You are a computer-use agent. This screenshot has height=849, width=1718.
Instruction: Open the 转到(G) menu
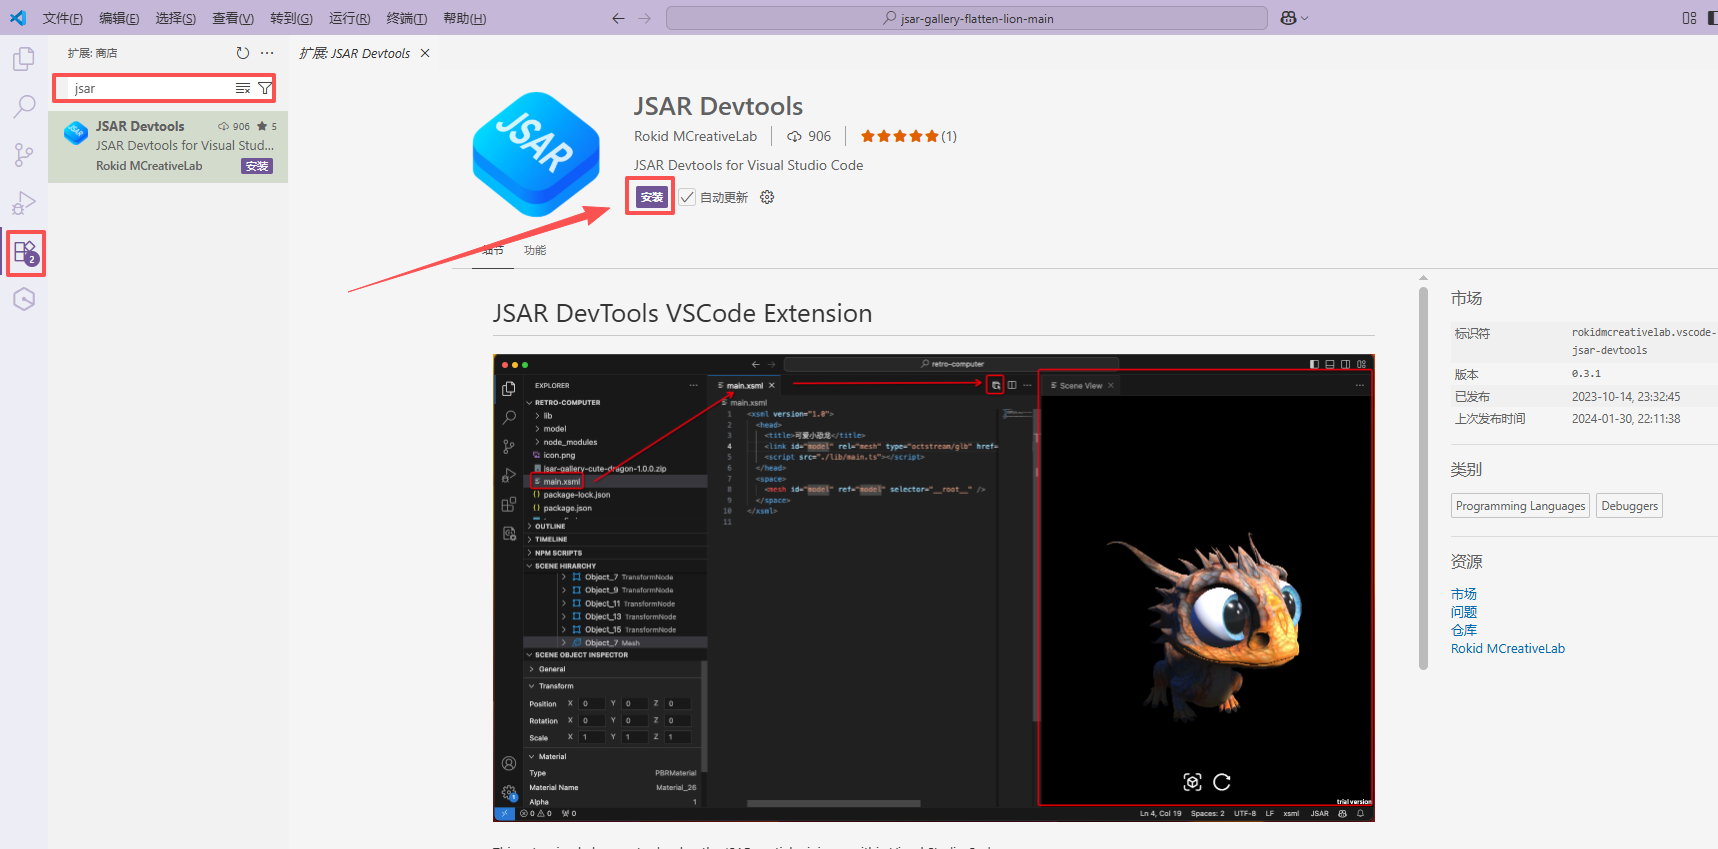pos(291,18)
